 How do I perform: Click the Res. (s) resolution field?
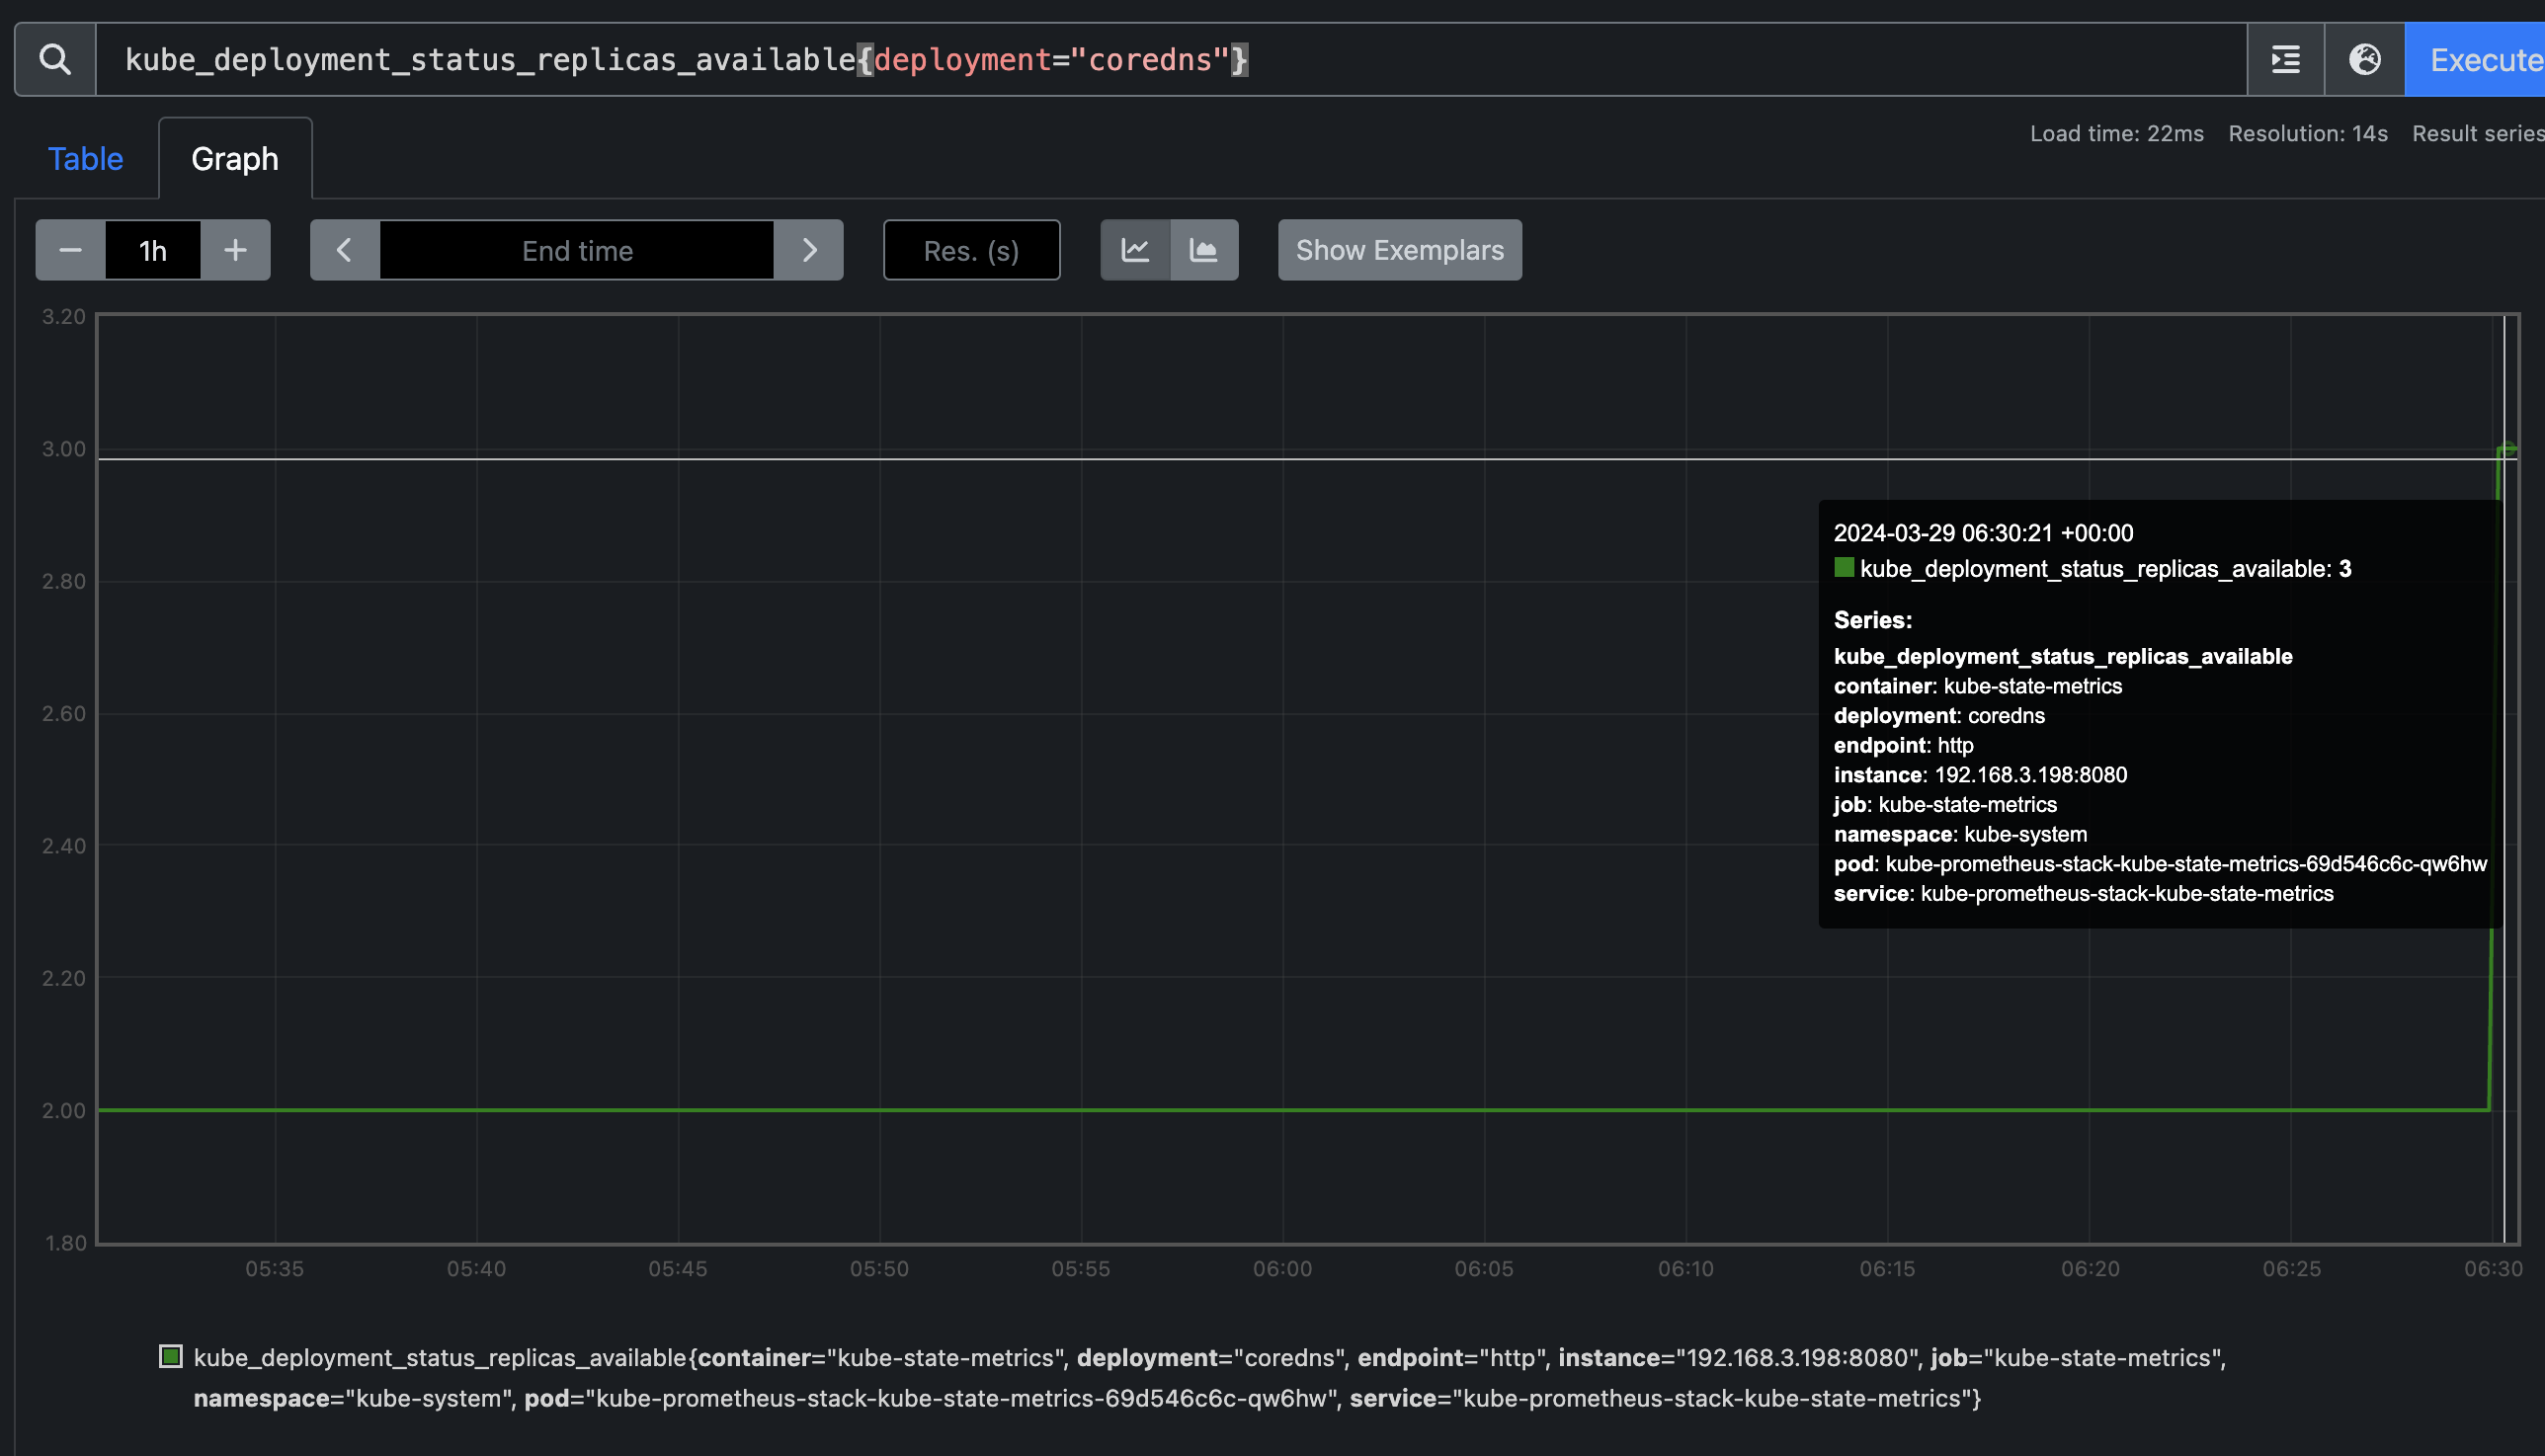point(971,250)
